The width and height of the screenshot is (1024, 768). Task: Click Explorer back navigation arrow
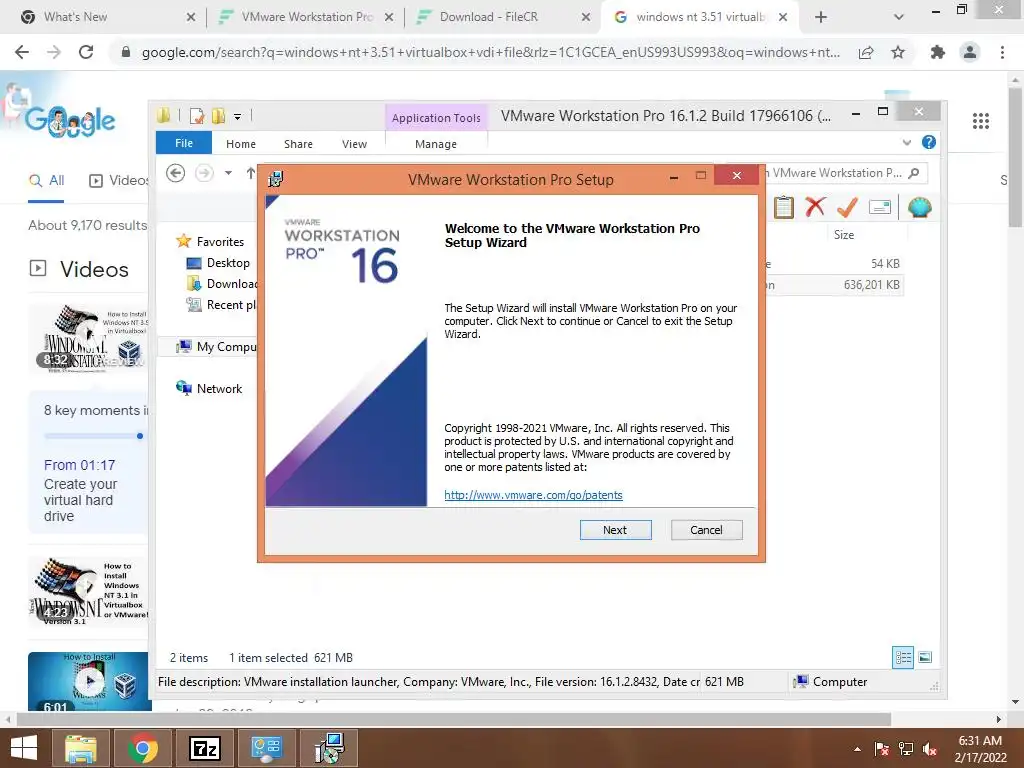coord(175,173)
